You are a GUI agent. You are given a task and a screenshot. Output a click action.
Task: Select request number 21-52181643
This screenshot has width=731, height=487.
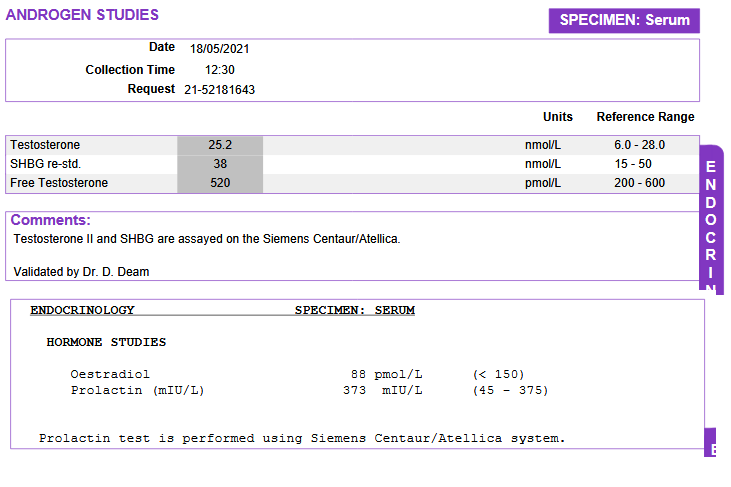[x=220, y=90]
